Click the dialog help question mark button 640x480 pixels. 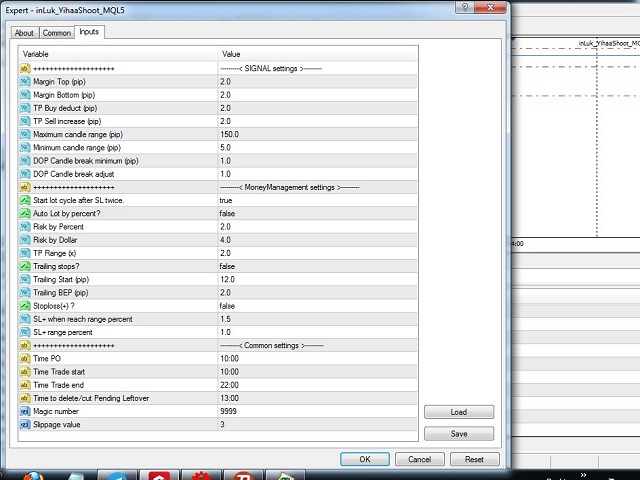[x=465, y=7]
